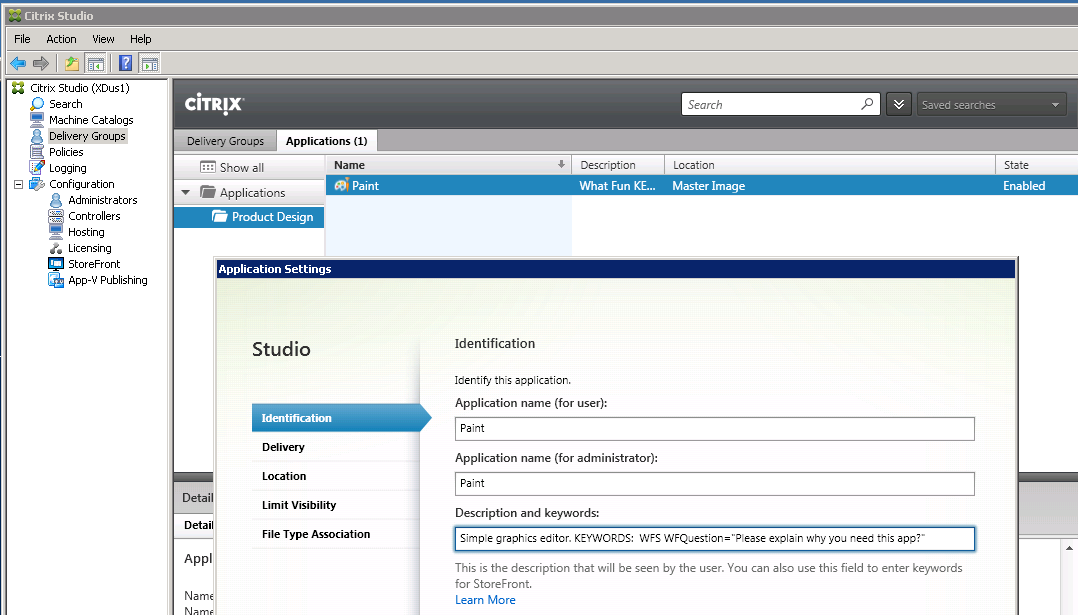The width and height of the screenshot is (1078, 615).
Task: Click the blue Help question mark icon
Action: [125, 64]
